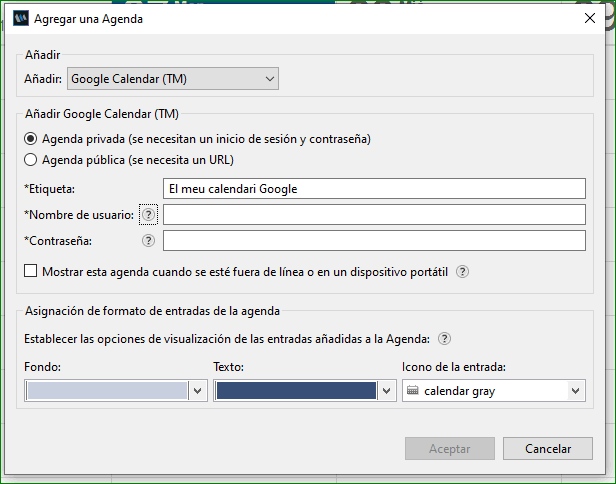Image resolution: width=616 pixels, height=484 pixels.
Task: Click the dark blue Texto color swatch
Action: (x=296, y=390)
